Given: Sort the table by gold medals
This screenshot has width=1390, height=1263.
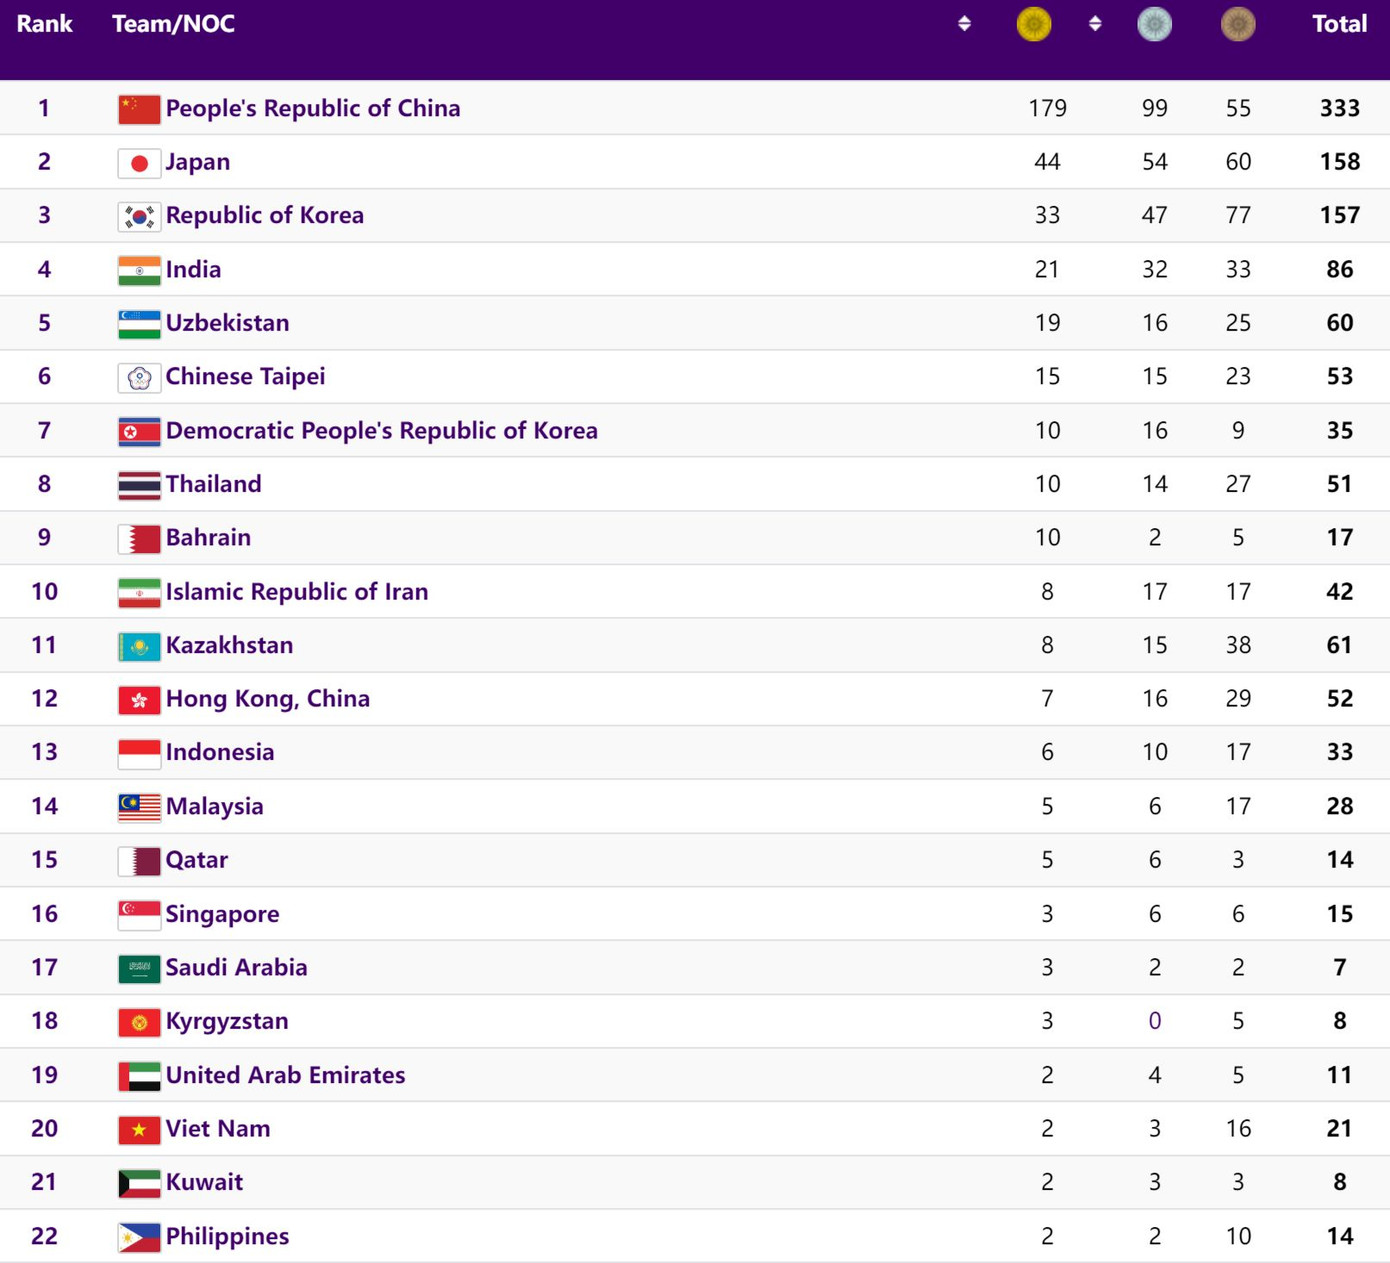Looking at the screenshot, I should coord(1034,24).
